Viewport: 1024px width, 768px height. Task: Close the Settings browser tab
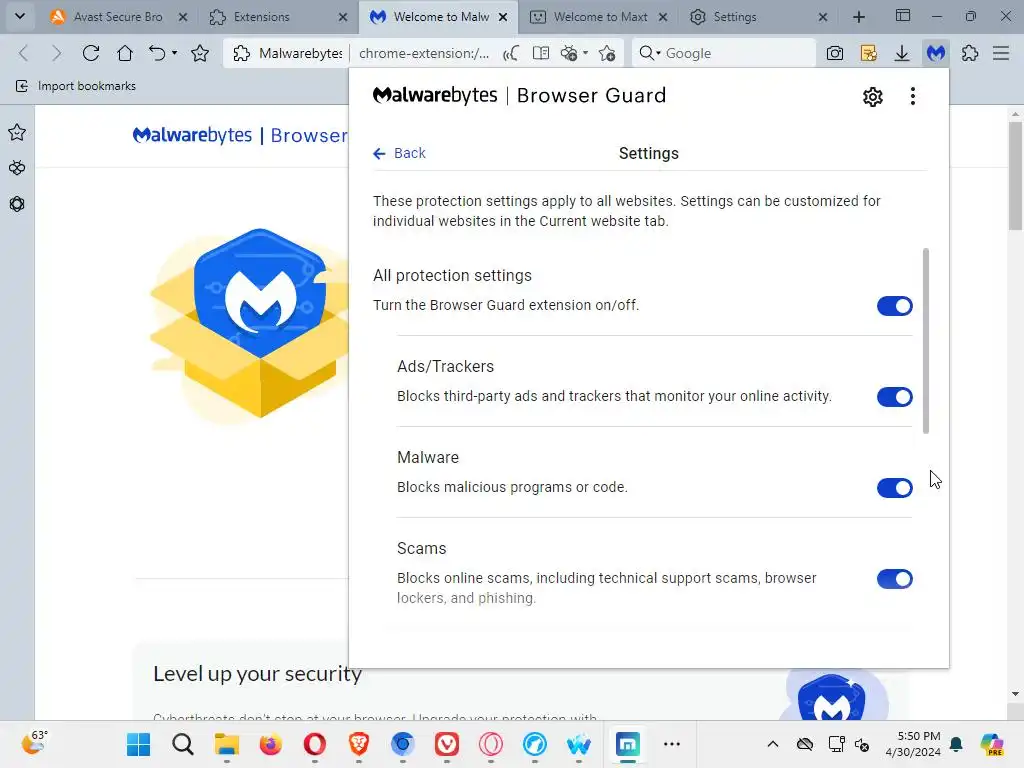823,17
